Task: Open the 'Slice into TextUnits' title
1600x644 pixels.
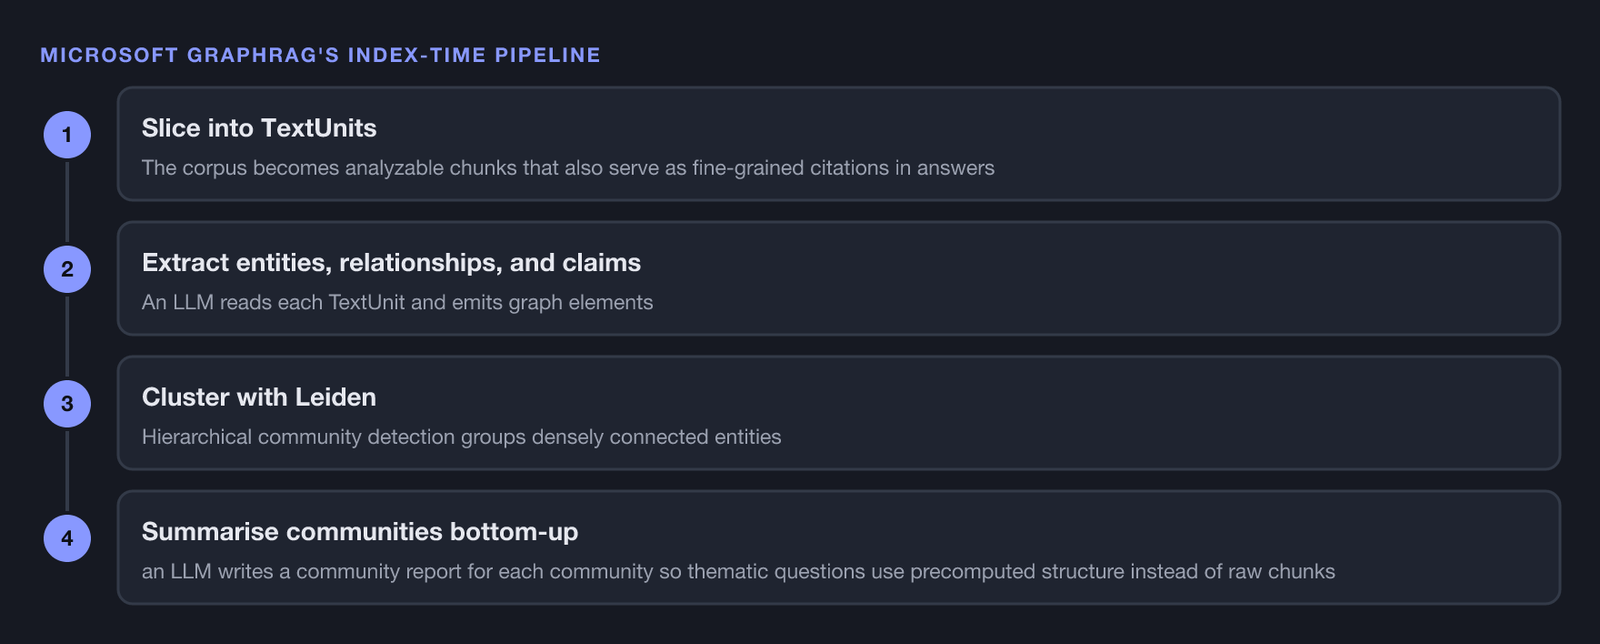Action: tap(259, 128)
